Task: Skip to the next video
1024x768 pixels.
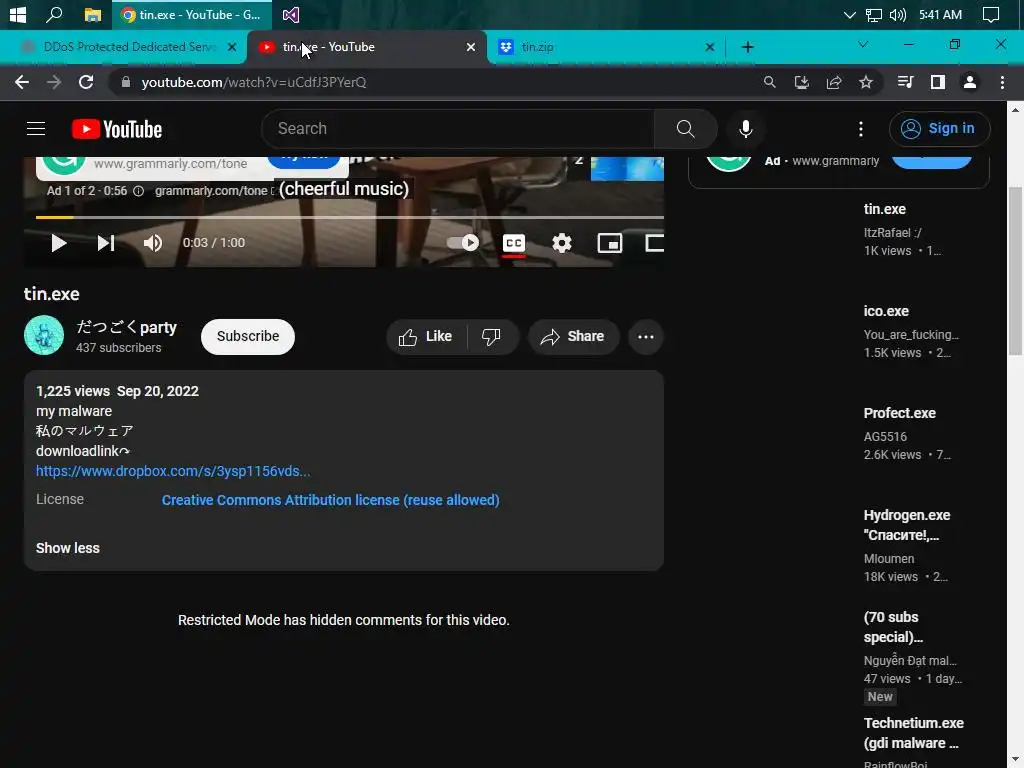Action: click(106, 243)
